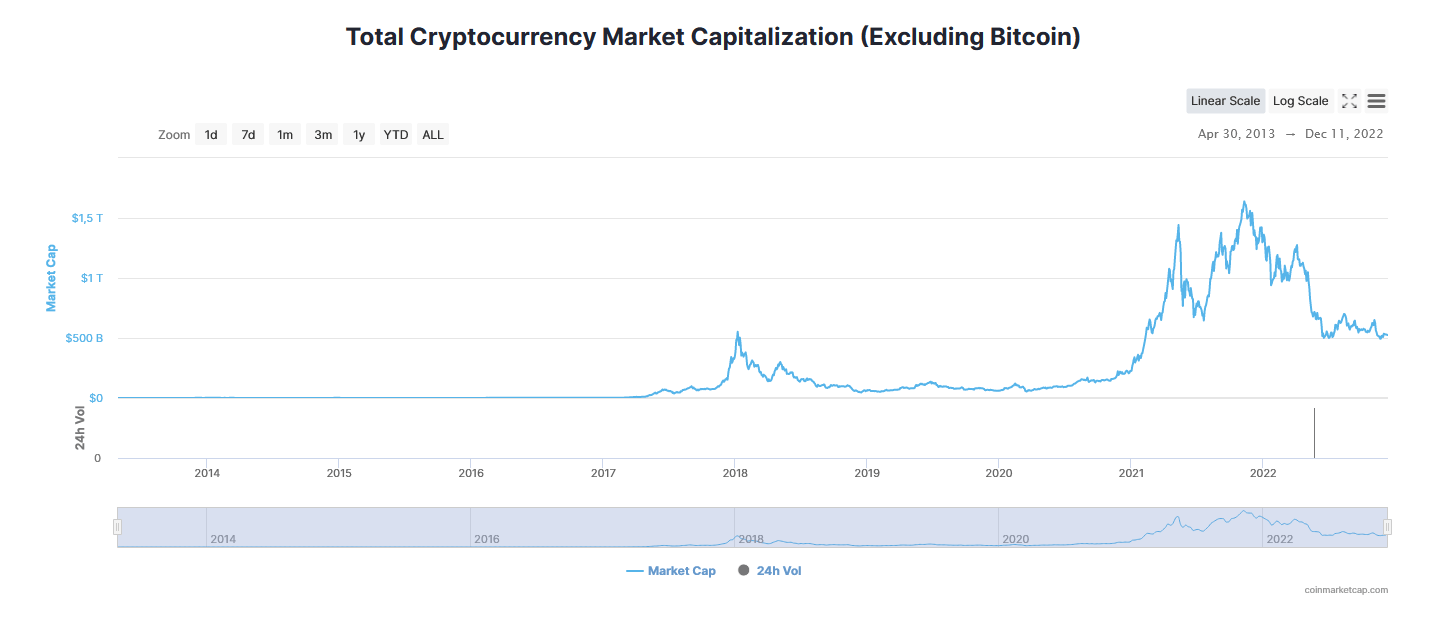1438x623 pixels.
Task: Click the left navigator range handle
Action: 117,527
